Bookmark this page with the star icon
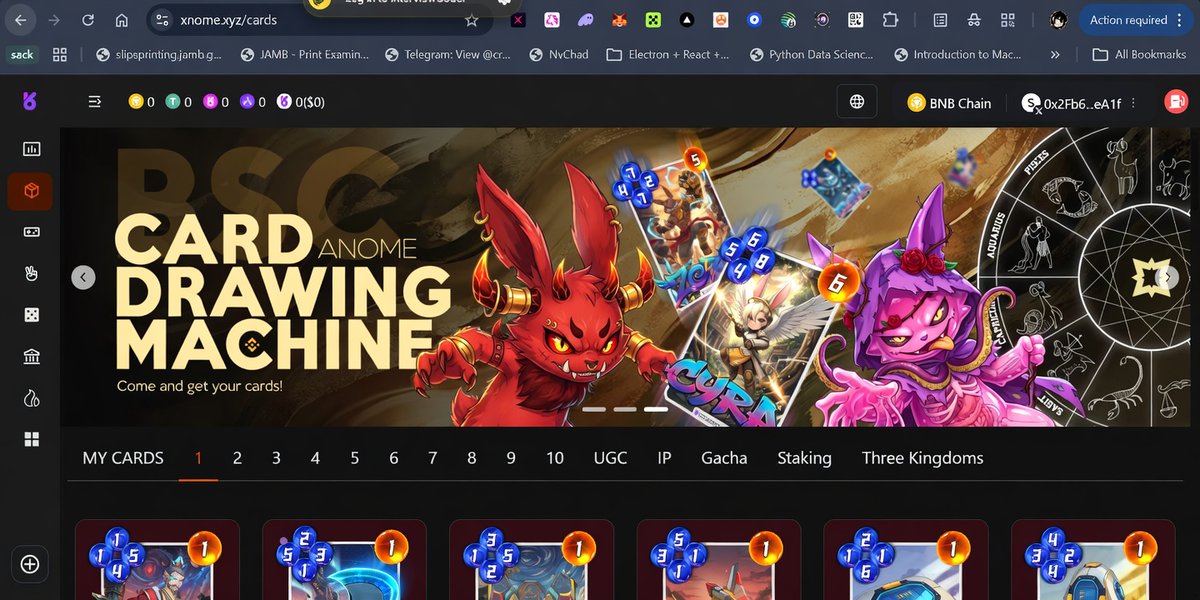This screenshot has width=1200, height=600. click(472, 20)
